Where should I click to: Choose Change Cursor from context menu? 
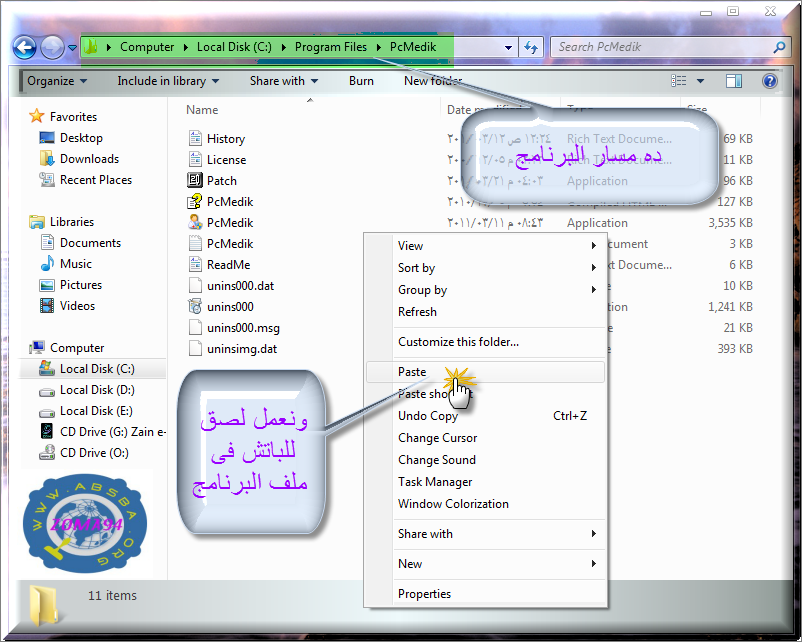point(485,438)
